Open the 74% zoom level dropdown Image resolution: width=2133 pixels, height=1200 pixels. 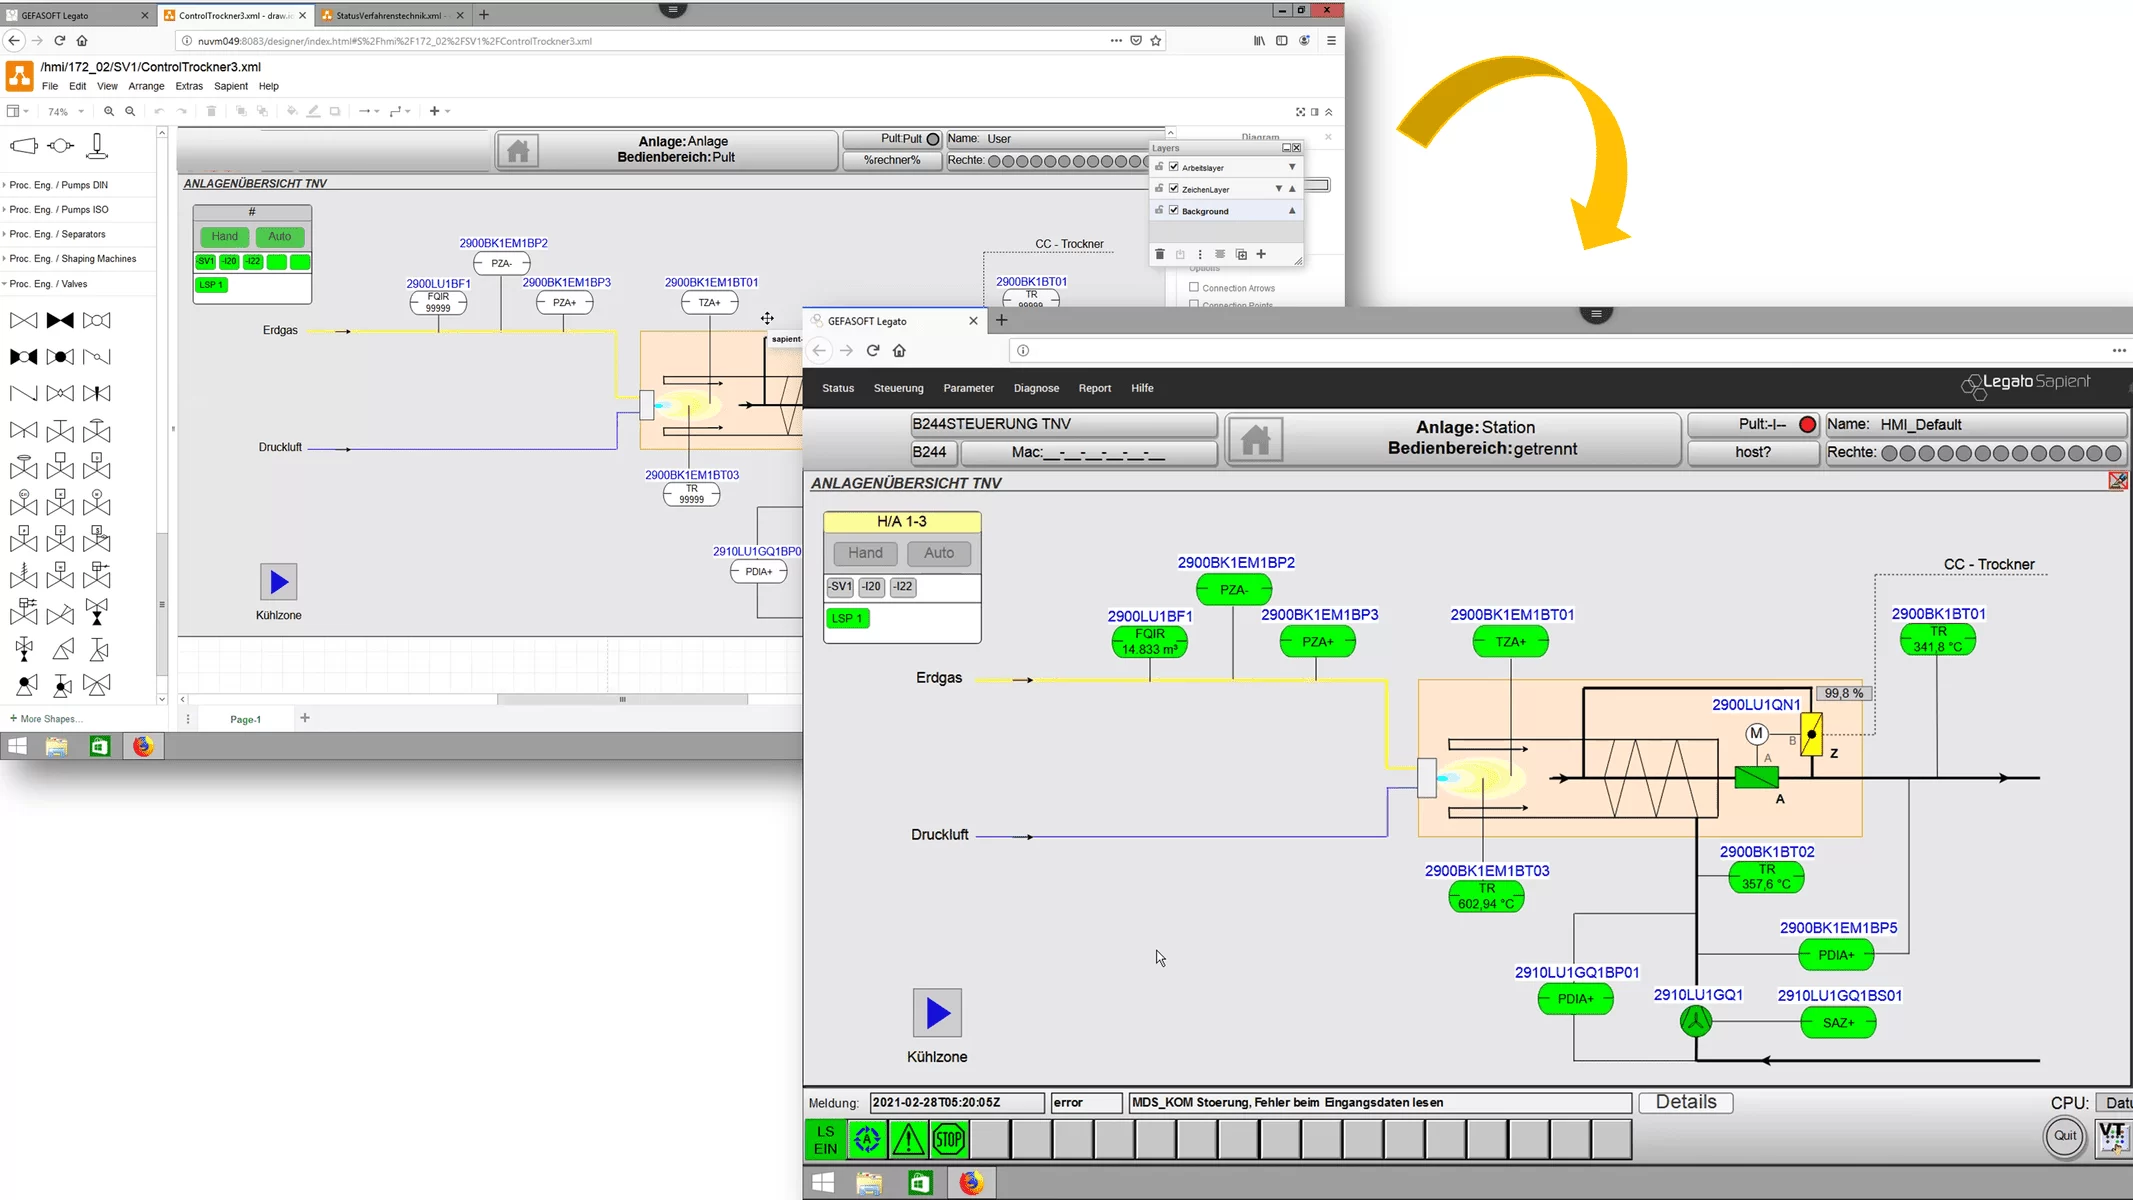click(x=66, y=111)
